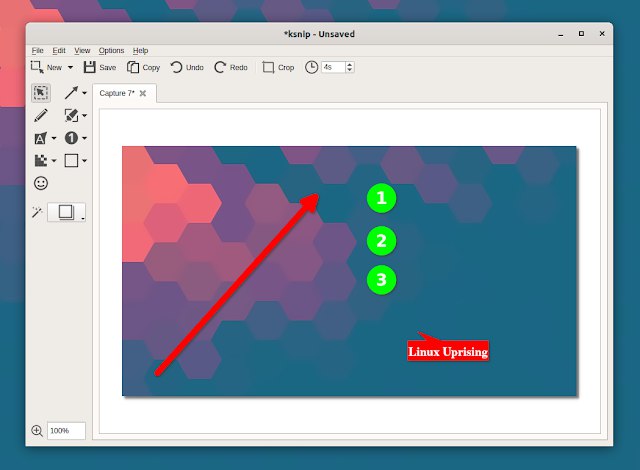This screenshot has width=640, height=470.
Task: Open the File menu
Action: click(x=38, y=51)
